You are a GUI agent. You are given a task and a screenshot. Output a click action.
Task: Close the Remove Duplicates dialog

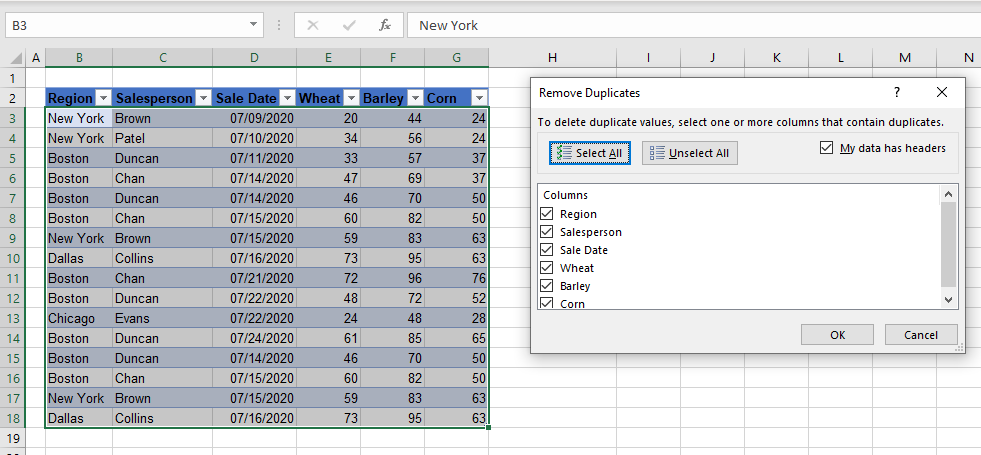coord(941,92)
